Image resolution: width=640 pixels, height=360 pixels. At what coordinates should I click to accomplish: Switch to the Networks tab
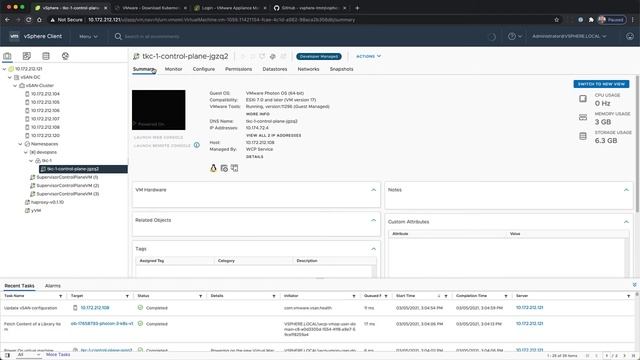[308, 69]
